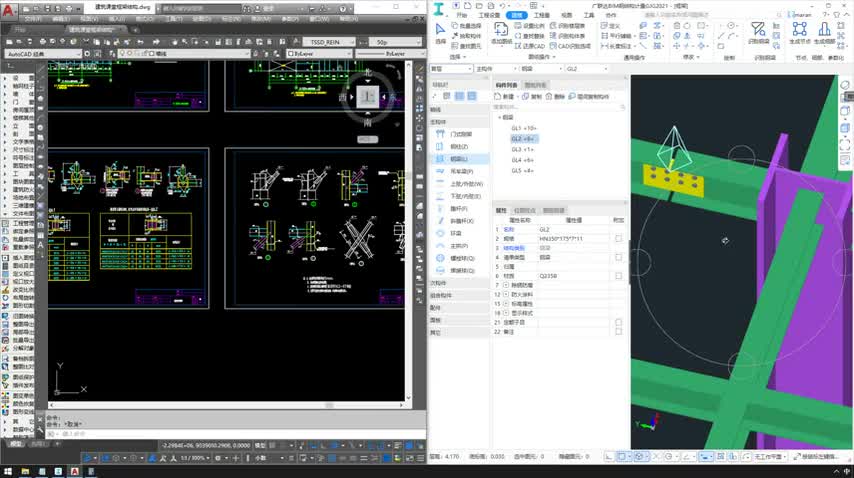This screenshot has width=854, height=478.
Task: Click the 新建 button in component list
Action: (x=504, y=96)
